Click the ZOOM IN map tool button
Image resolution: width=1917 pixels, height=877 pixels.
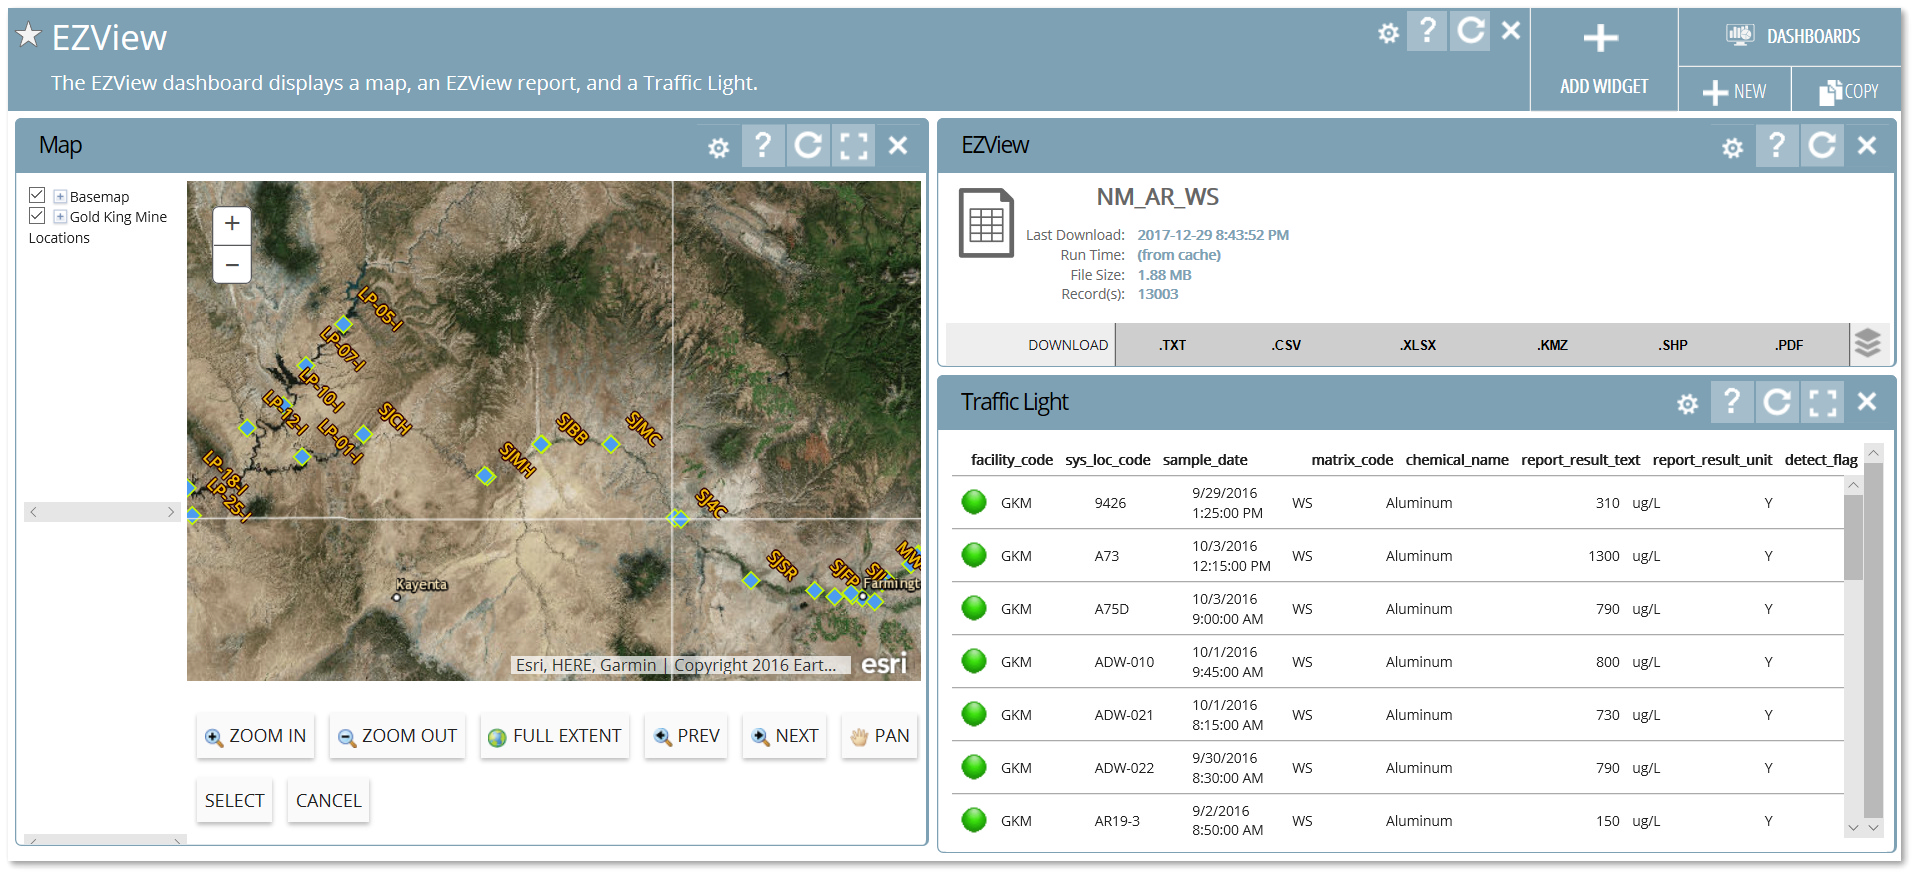(x=256, y=736)
